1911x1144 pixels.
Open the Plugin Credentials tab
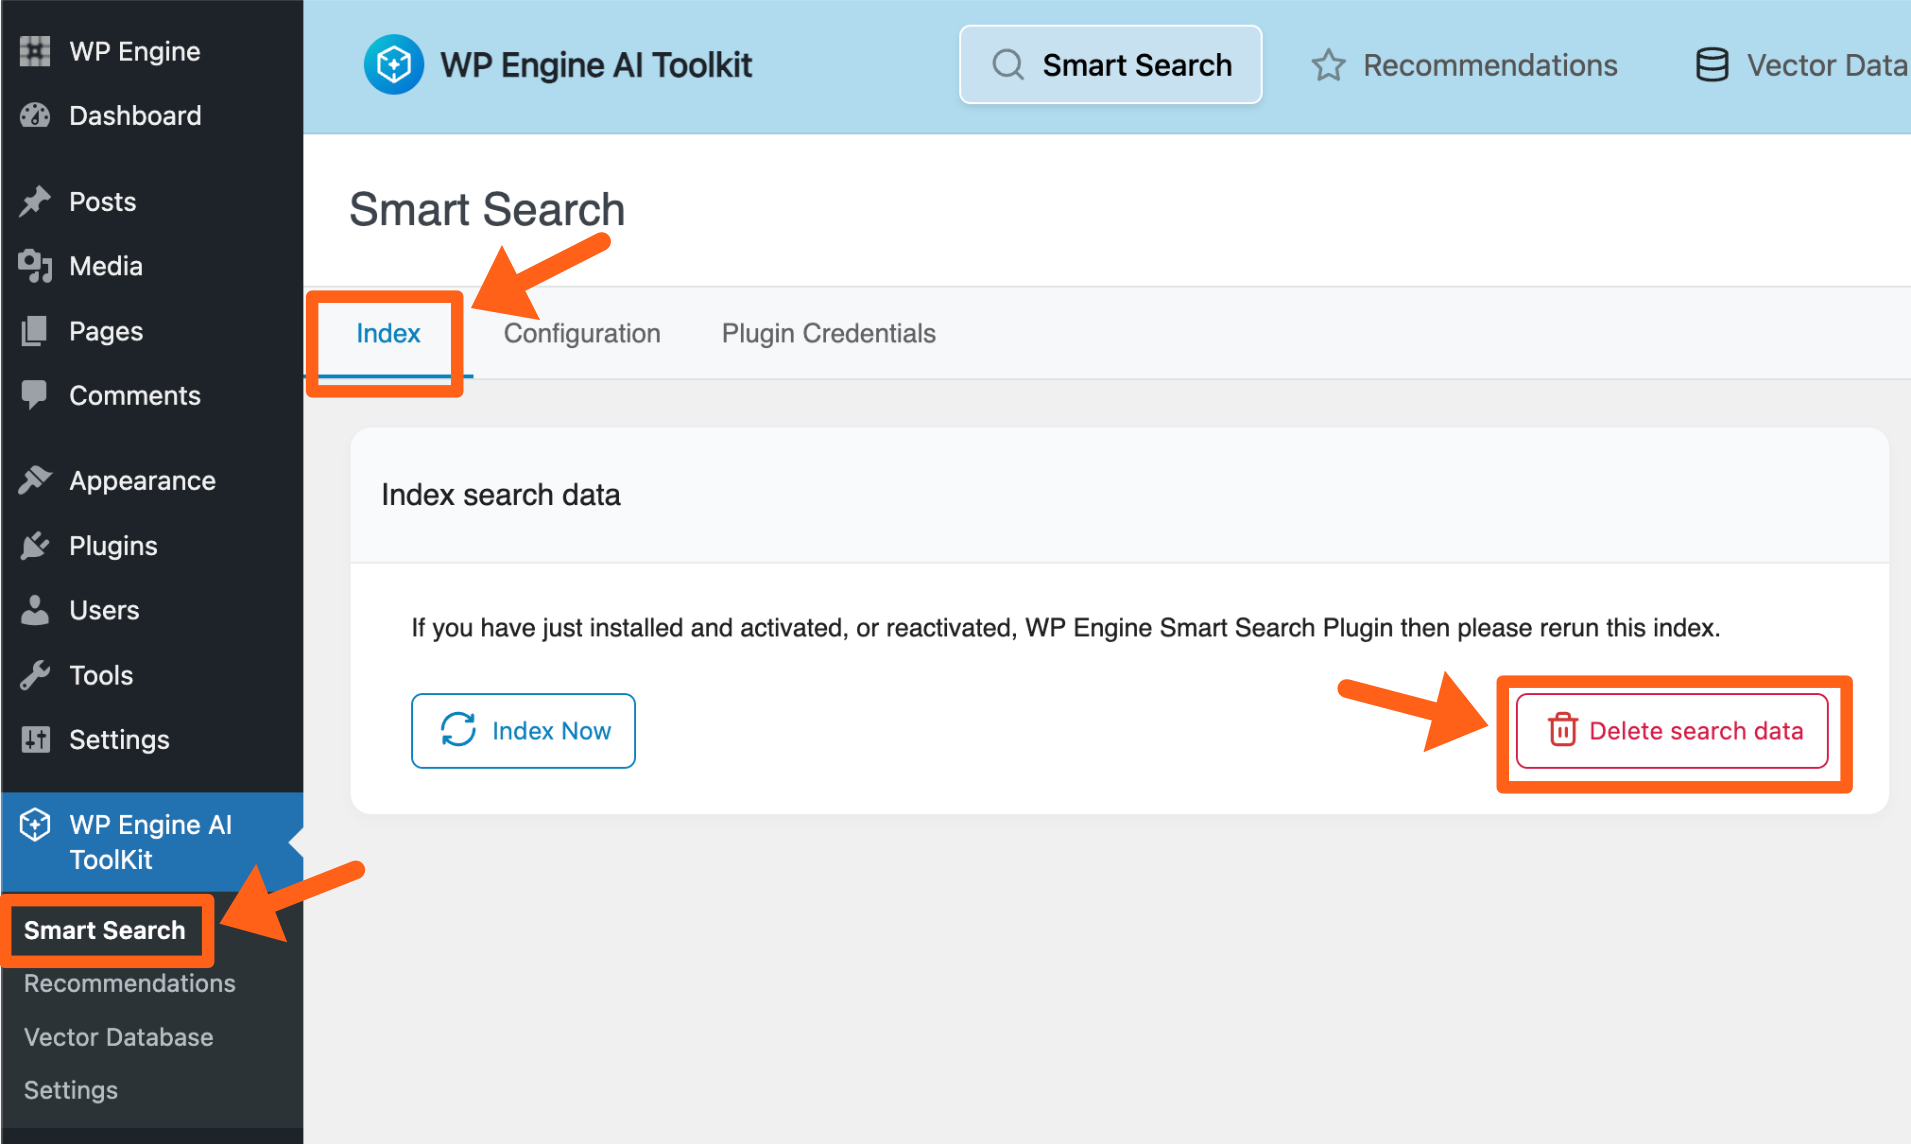coord(828,334)
